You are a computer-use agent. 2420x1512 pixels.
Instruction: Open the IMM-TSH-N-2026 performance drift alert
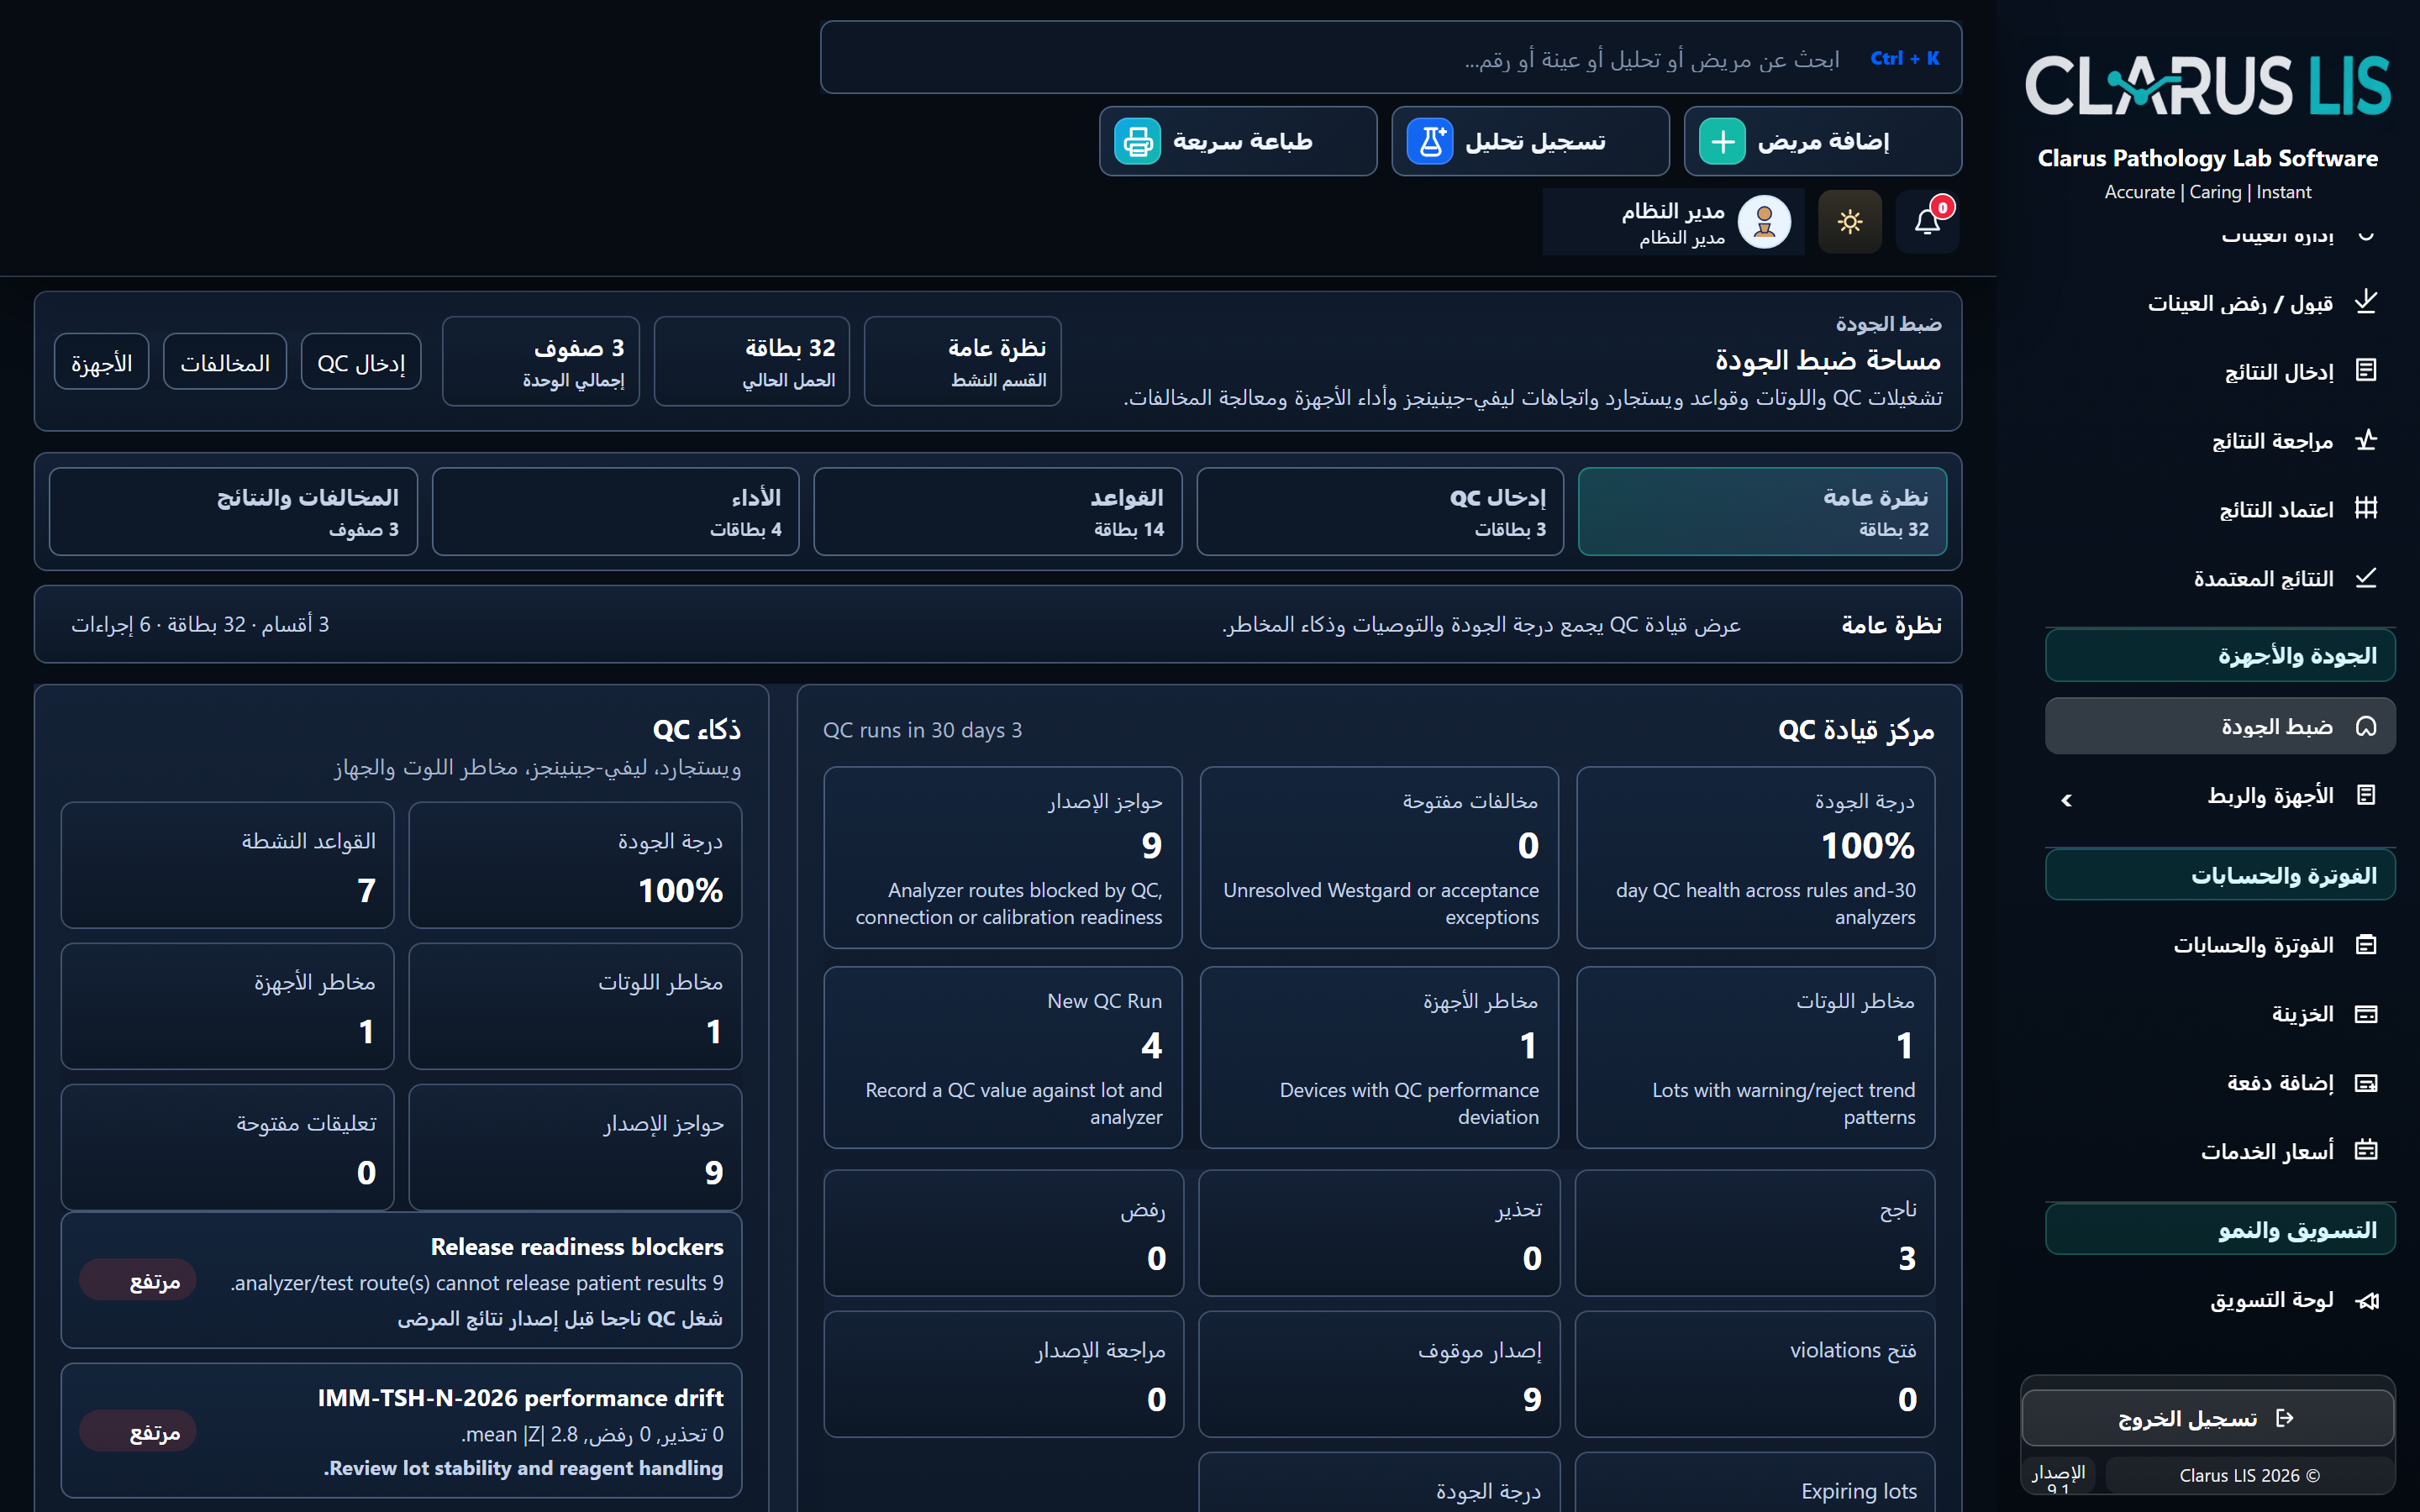(x=401, y=1431)
